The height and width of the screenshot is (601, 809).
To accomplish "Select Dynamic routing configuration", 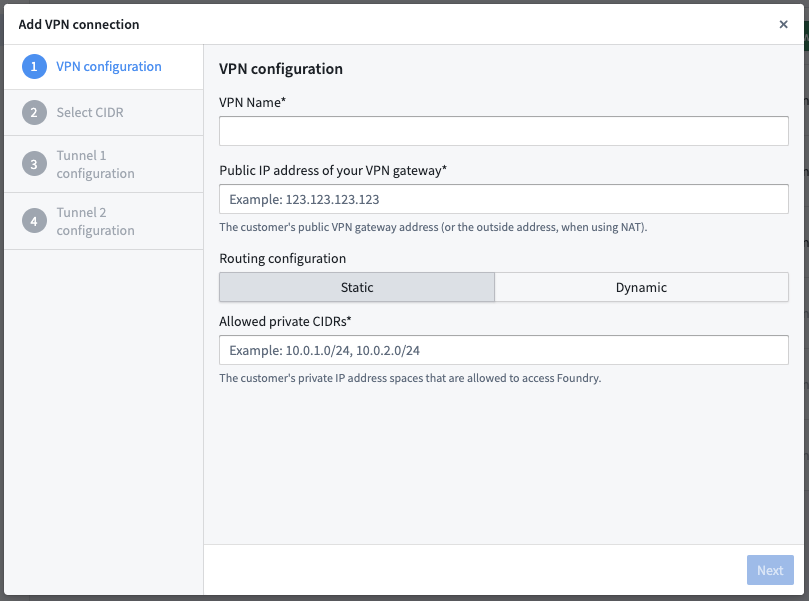I will [x=641, y=287].
